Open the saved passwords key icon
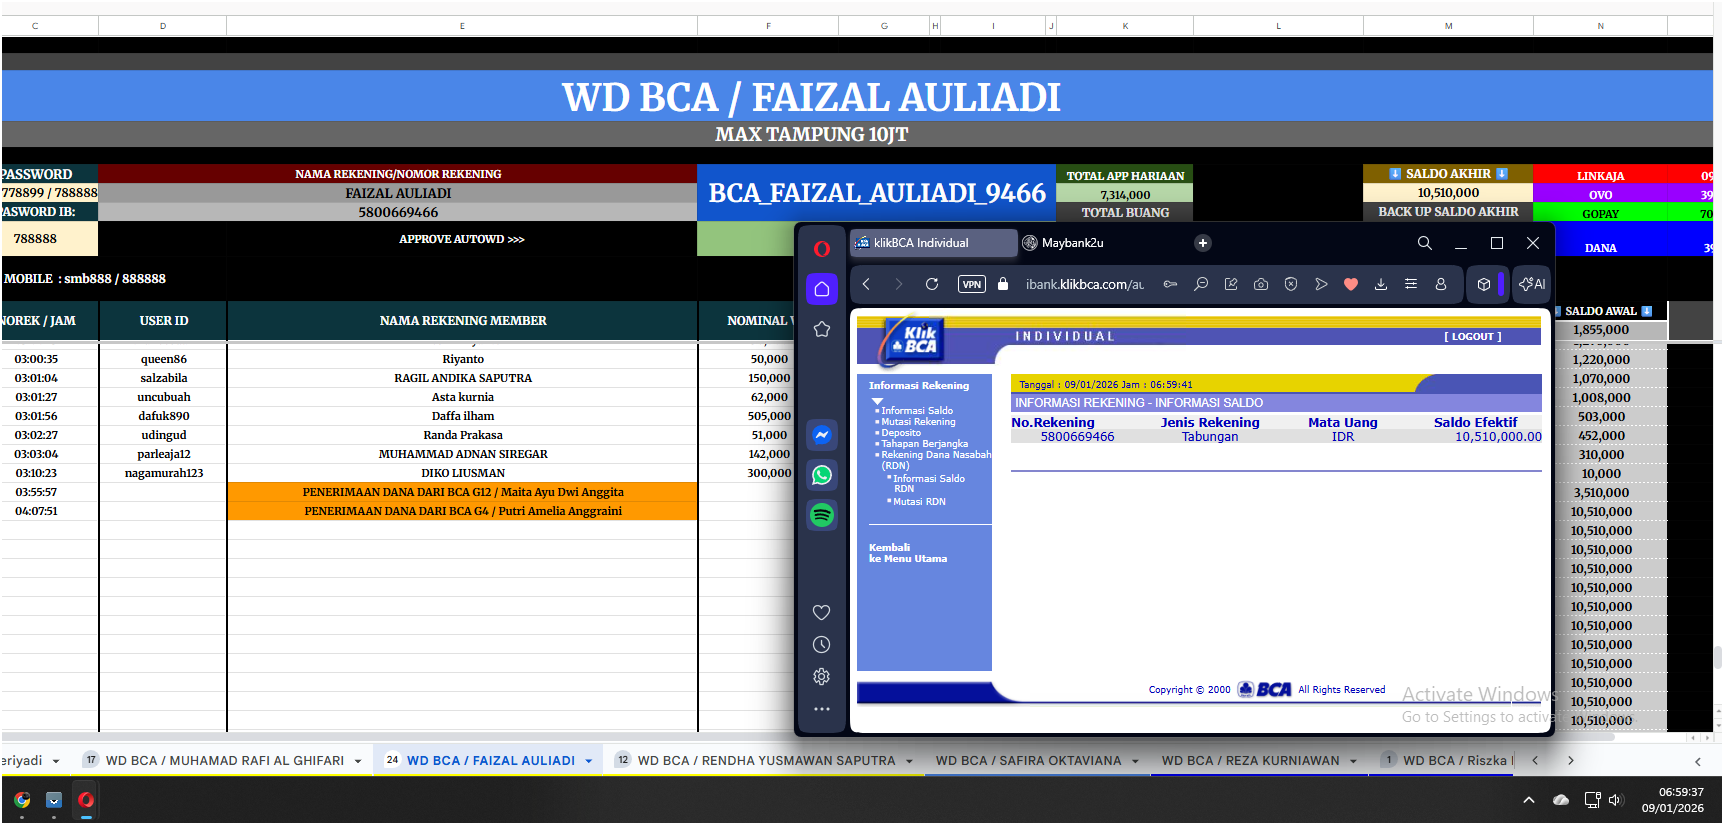Viewport: 1724px width, 825px height. tap(1170, 284)
